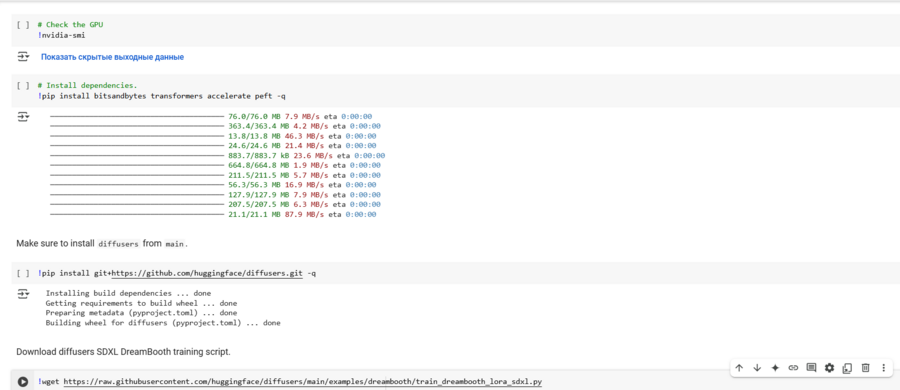Toggle output icon of pip progress output
Viewport: 900px width, 390px height.
(22, 117)
